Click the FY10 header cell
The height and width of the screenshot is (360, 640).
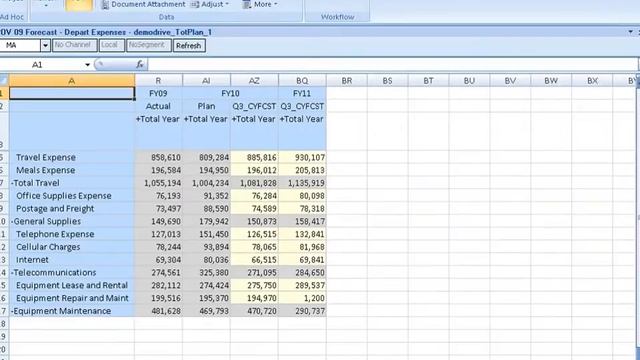click(230, 93)
